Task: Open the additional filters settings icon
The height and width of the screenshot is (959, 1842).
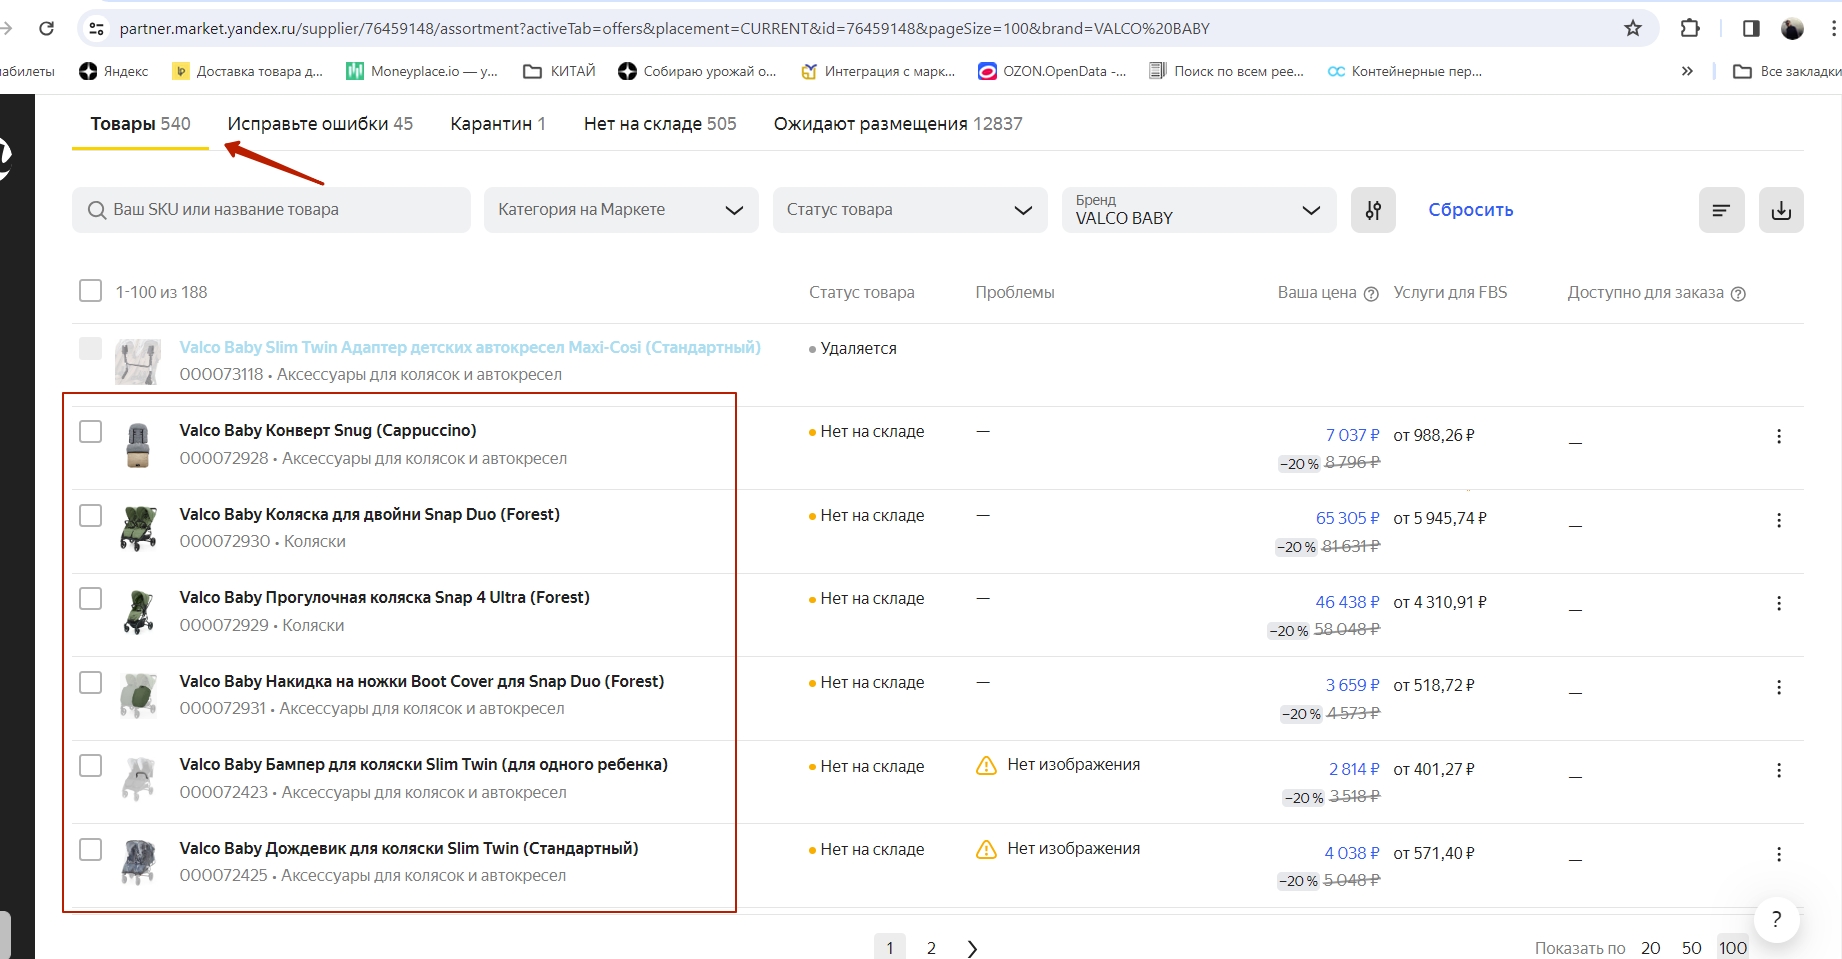Action: point(1373,210)
